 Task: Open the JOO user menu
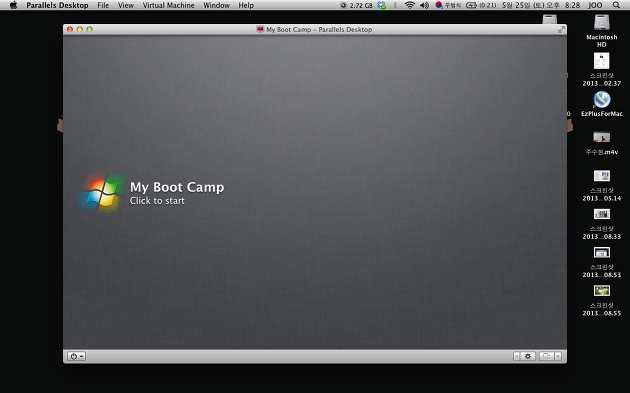(595, 5)
